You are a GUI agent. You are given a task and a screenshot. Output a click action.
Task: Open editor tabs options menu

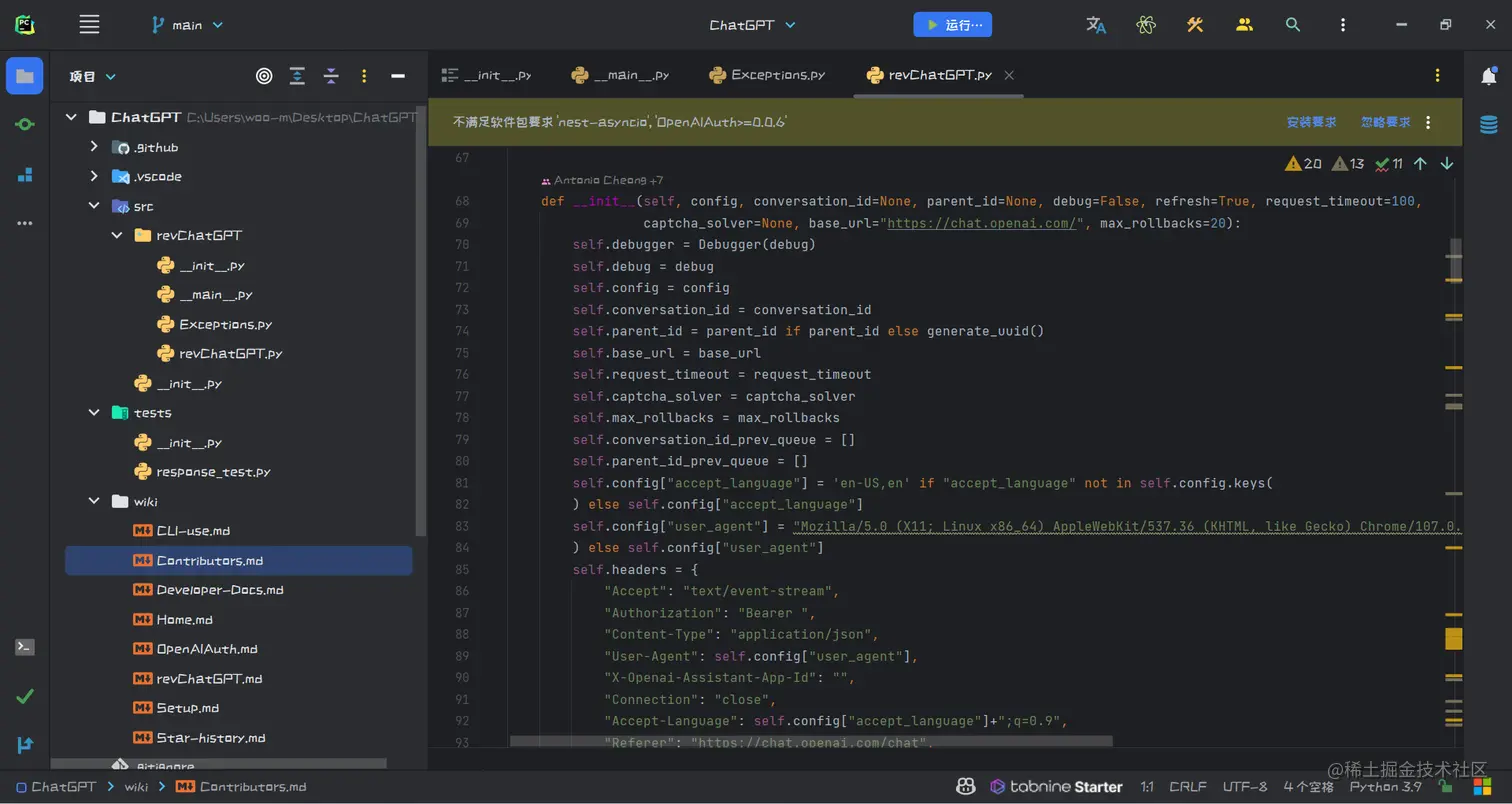(1437, 76)
